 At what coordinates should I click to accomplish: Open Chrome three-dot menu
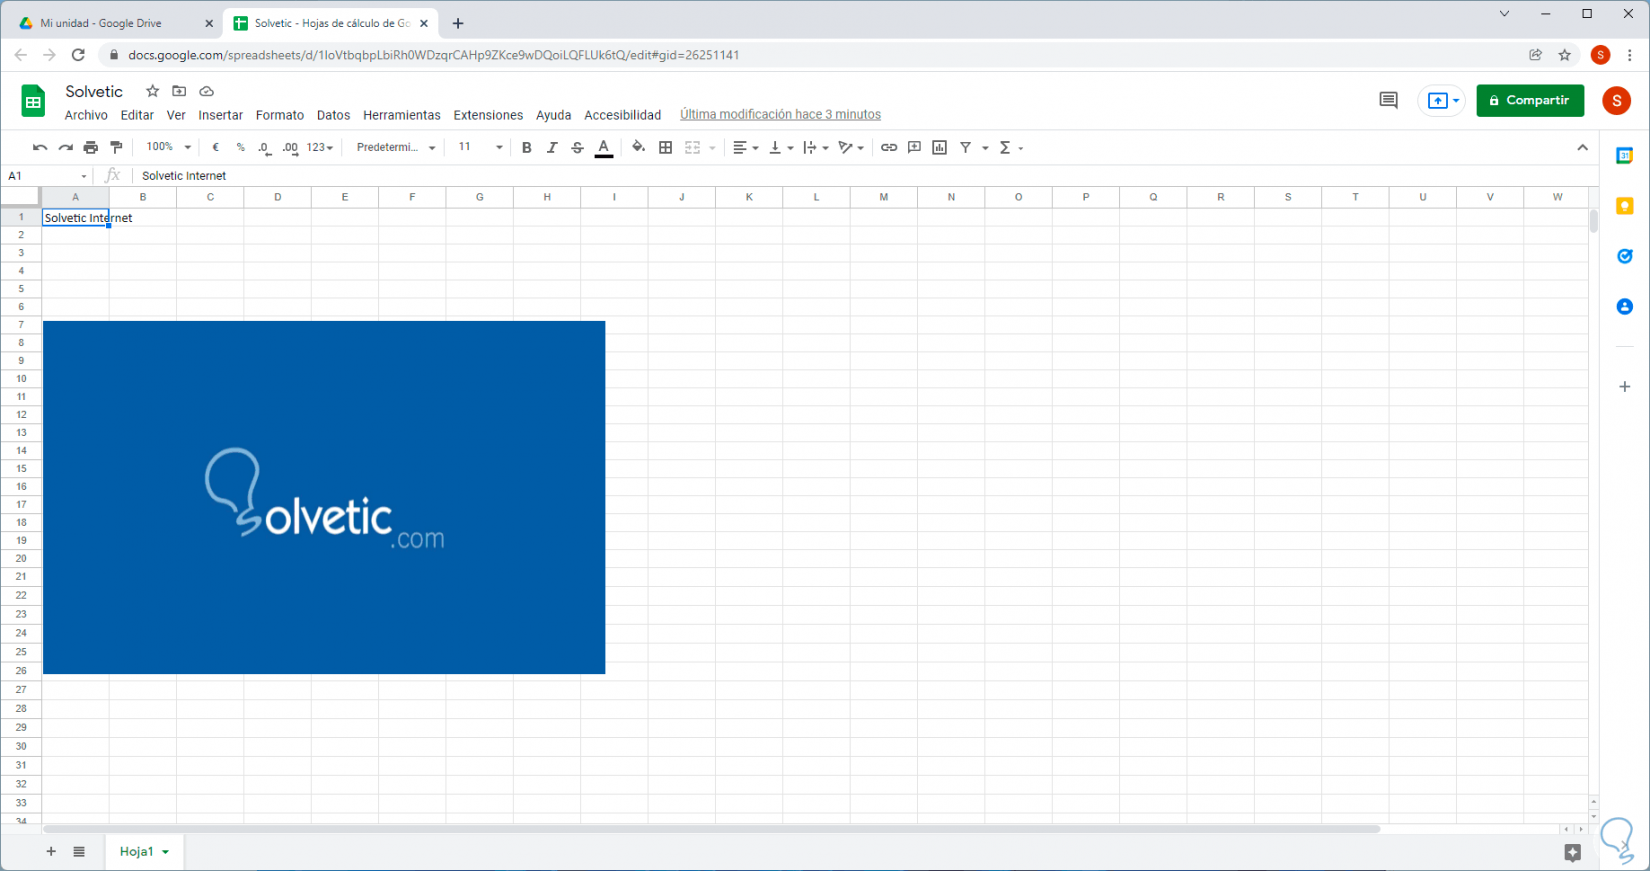tap(1630, 55)
